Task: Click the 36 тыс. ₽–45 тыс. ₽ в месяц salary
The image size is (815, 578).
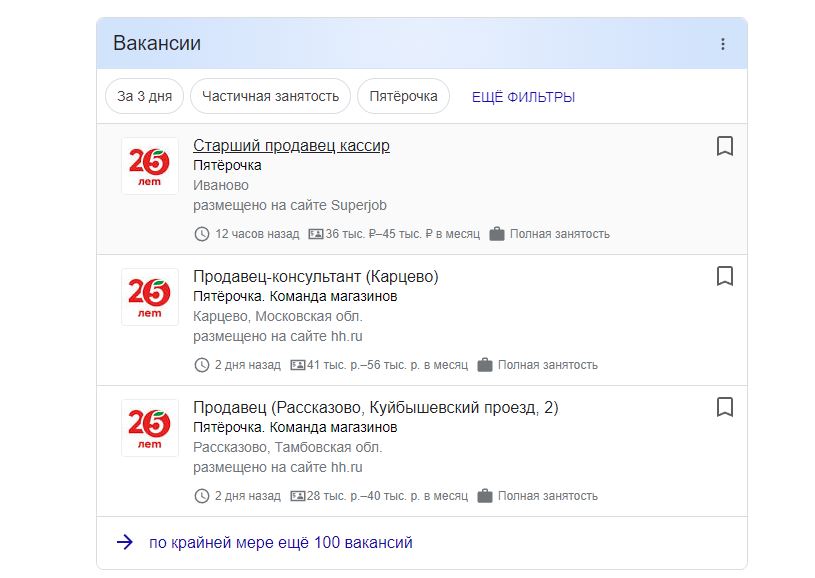Action: [x=403, y=234]
